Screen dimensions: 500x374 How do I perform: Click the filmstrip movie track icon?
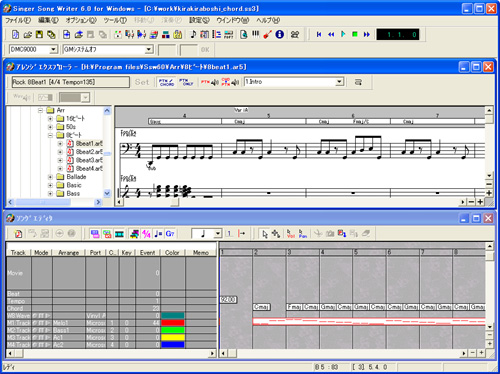(x=119, y=234)
